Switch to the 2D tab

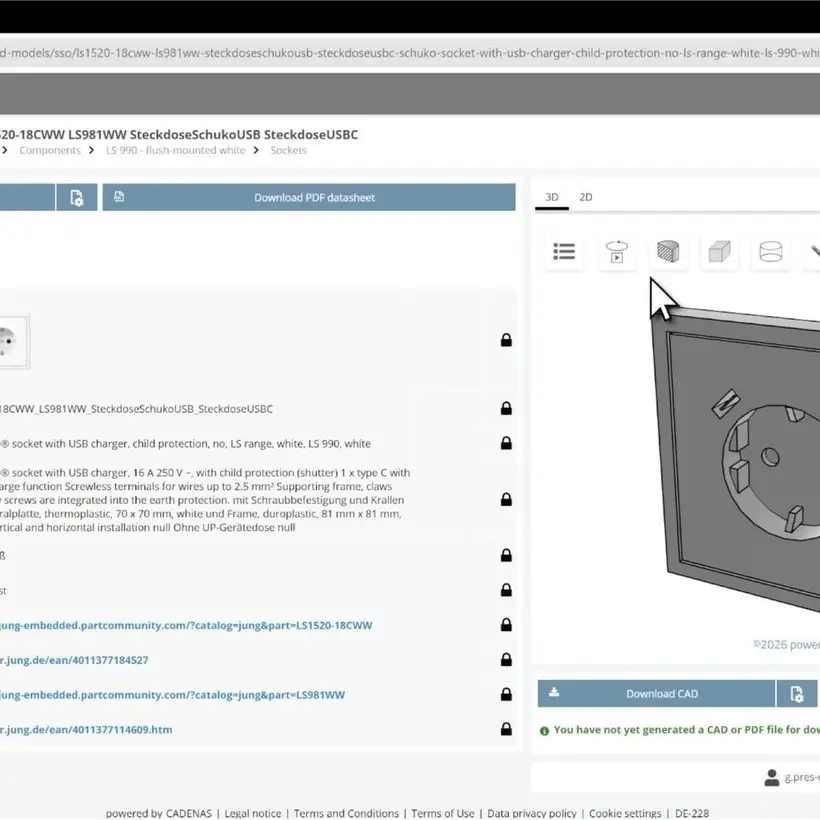click(586, 197)
